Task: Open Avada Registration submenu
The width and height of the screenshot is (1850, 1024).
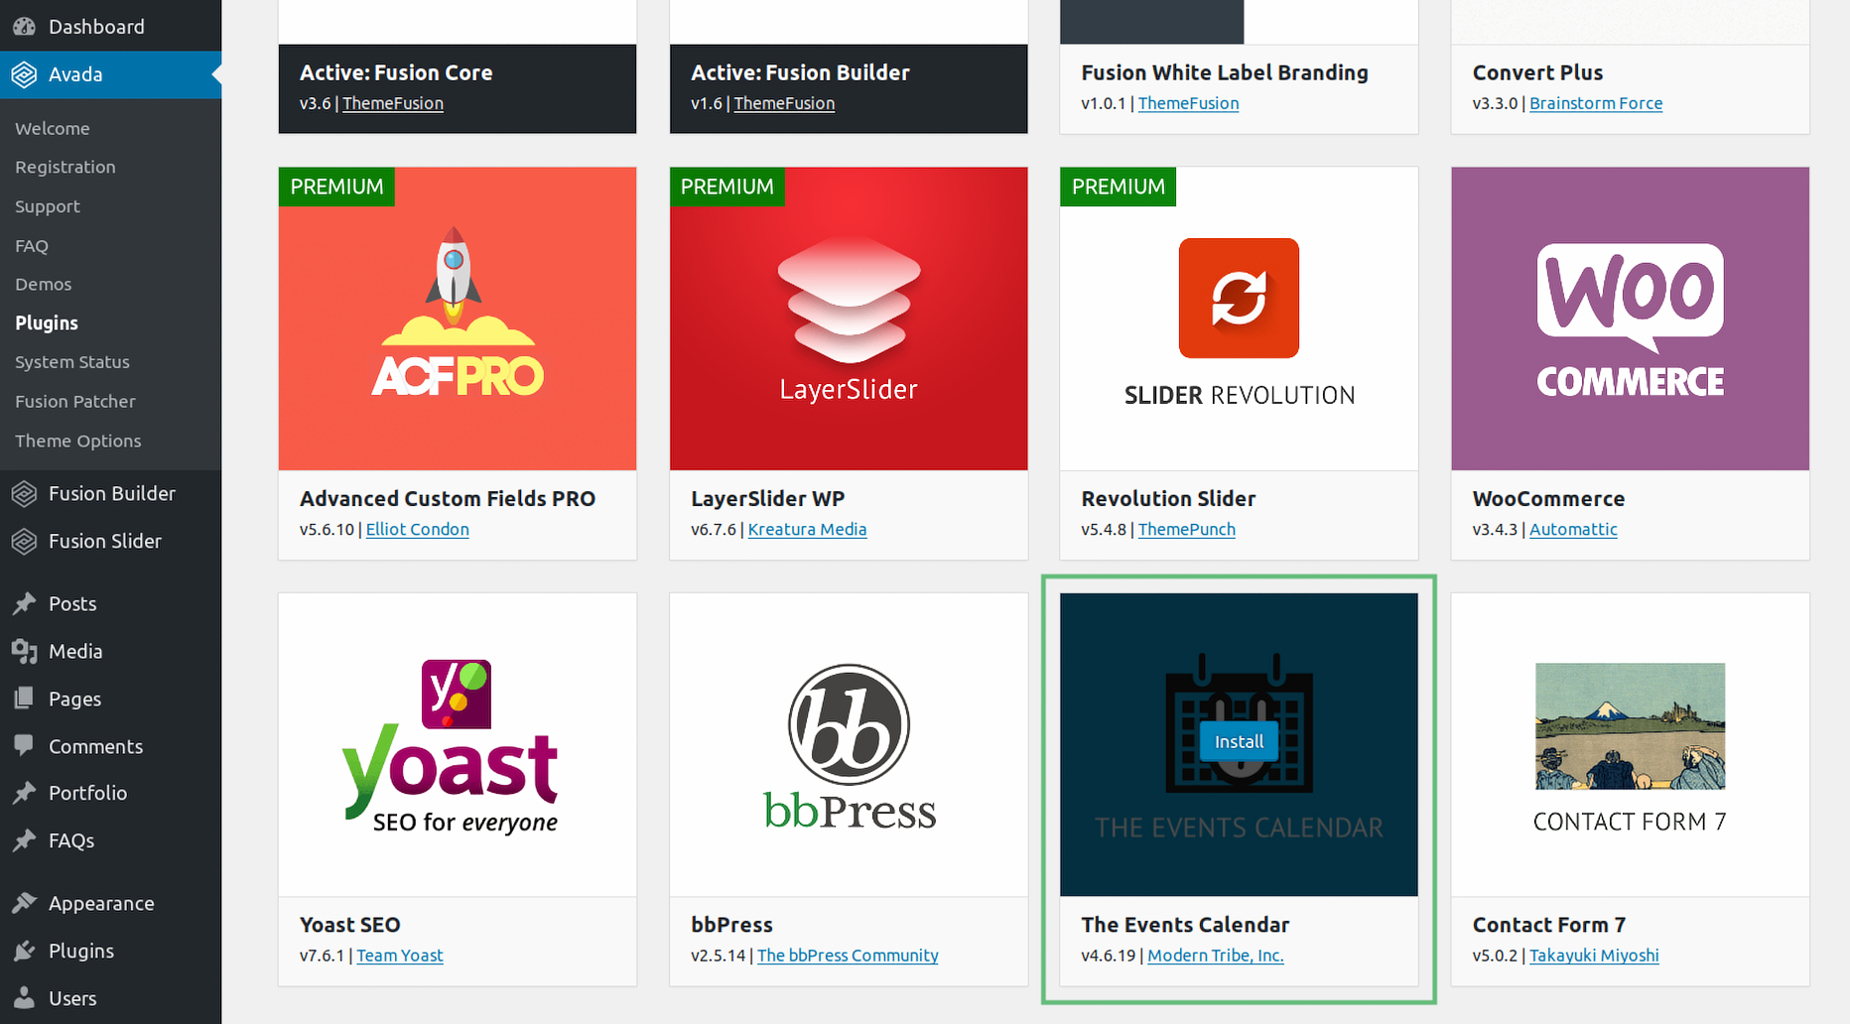Action: [x=65, y=167]
